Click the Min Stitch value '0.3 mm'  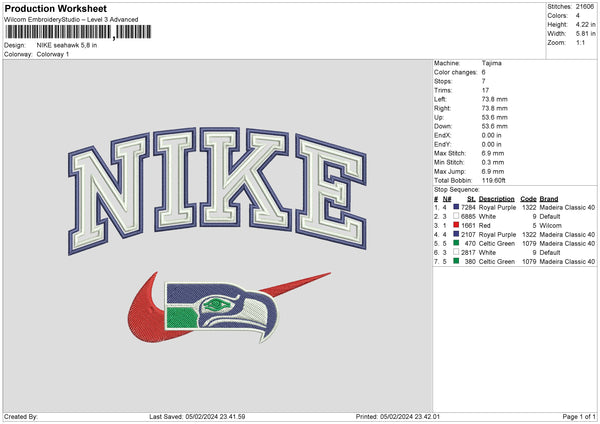point(493,162)
